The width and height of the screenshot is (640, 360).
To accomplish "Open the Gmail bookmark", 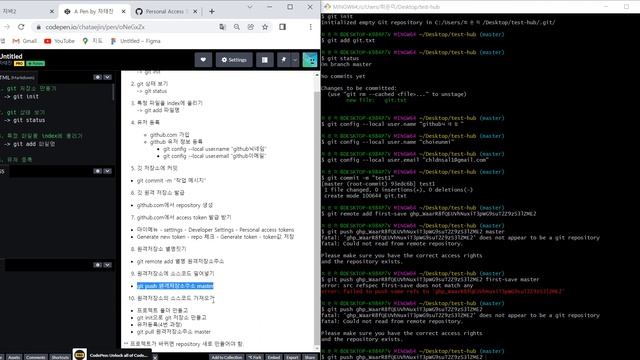I will tap(24, 41).
